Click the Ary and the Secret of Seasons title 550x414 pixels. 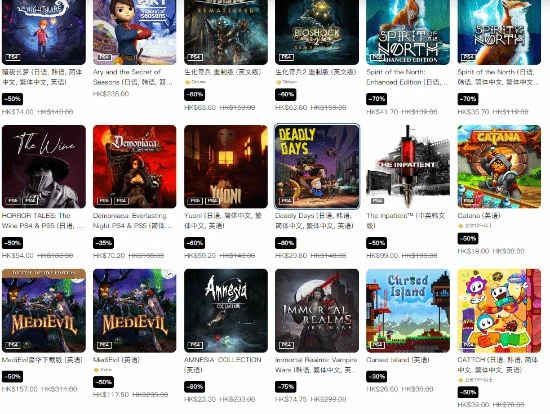pyautogui.click(x=133, y=77)
